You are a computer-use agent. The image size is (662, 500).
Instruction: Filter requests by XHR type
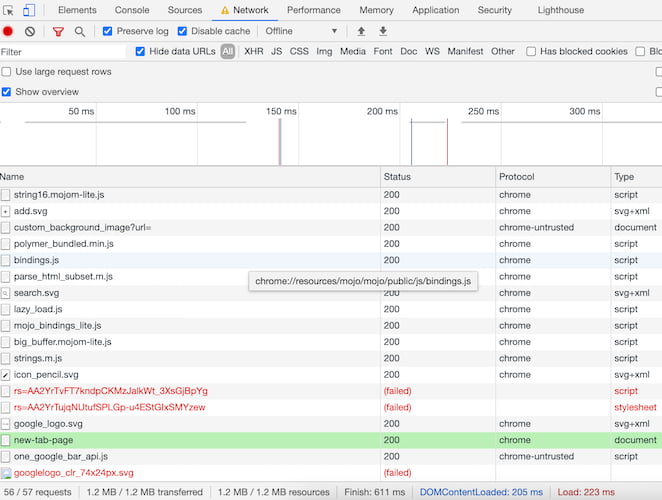click(254, 52)
